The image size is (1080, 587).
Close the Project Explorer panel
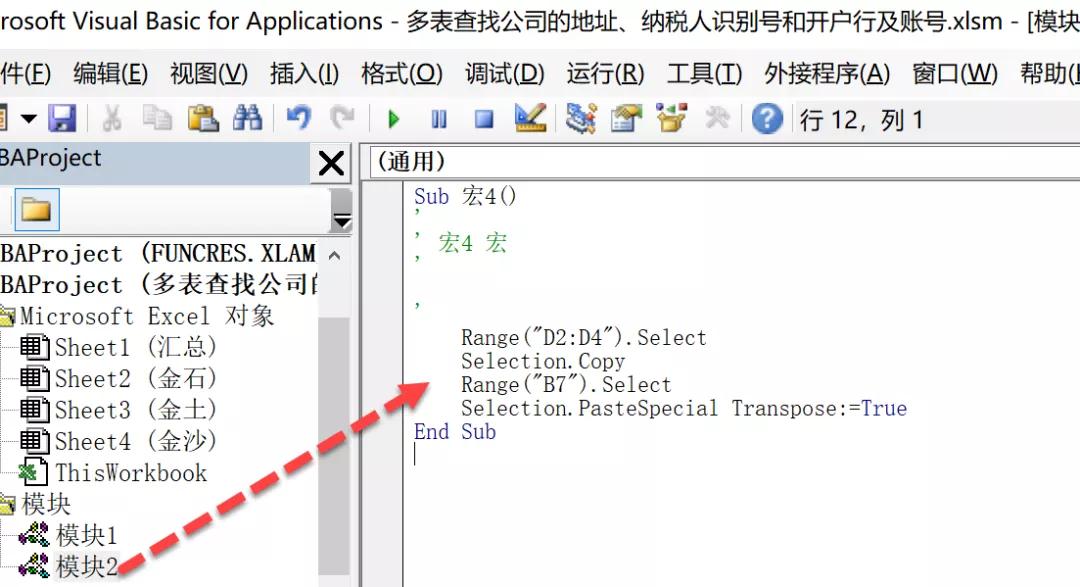pyautogui.click(x=330, y=163)
